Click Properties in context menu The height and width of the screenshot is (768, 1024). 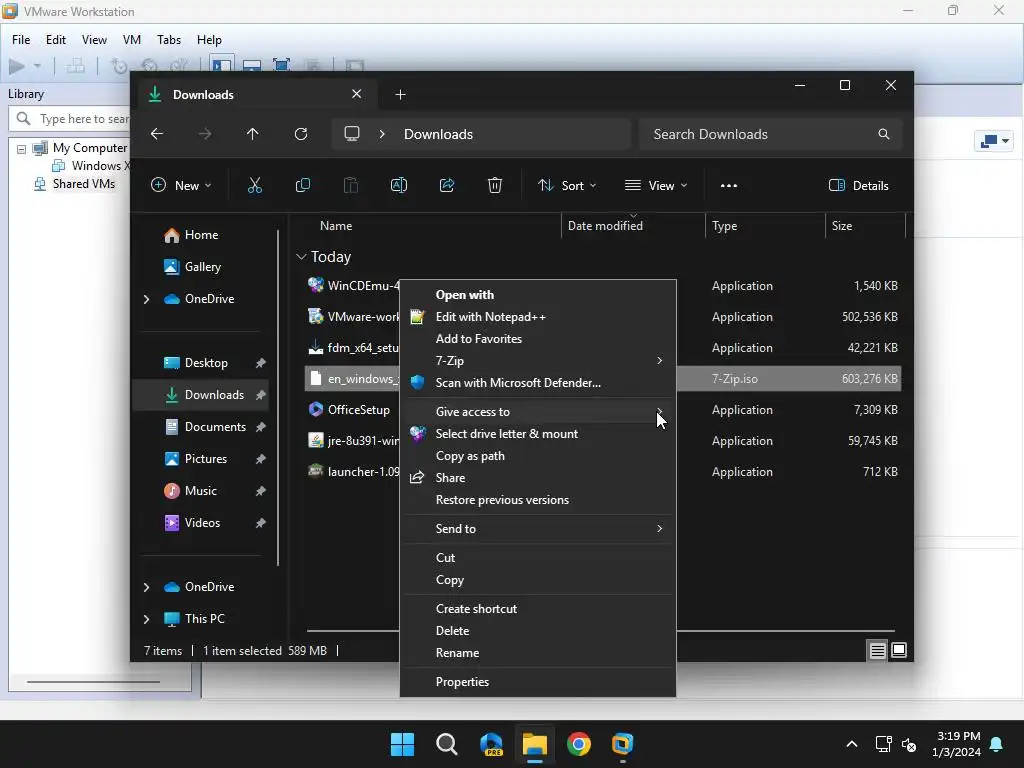[x=537, y=682]
